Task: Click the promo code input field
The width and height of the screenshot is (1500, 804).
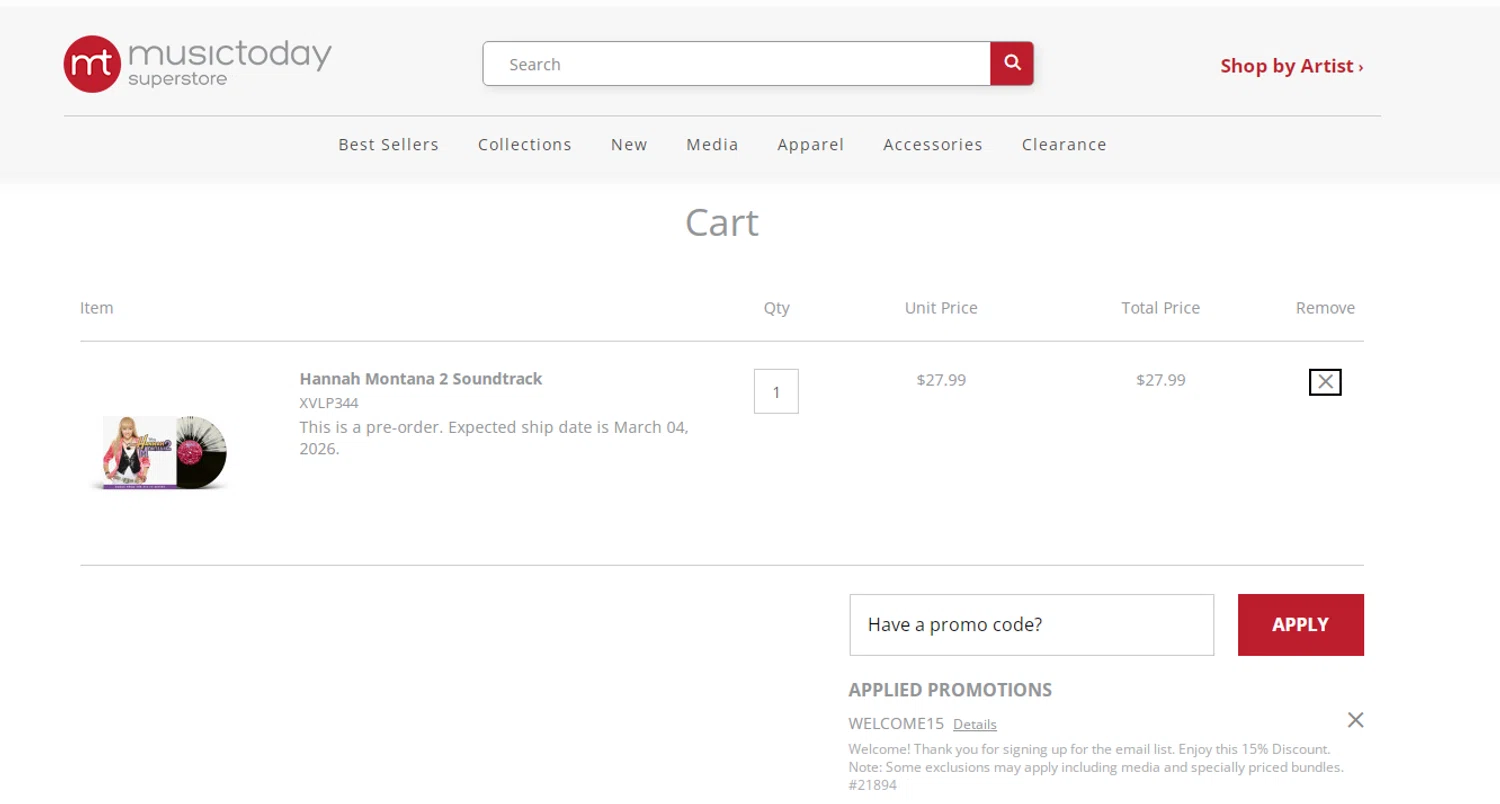Action: (x=1032, y=625)
